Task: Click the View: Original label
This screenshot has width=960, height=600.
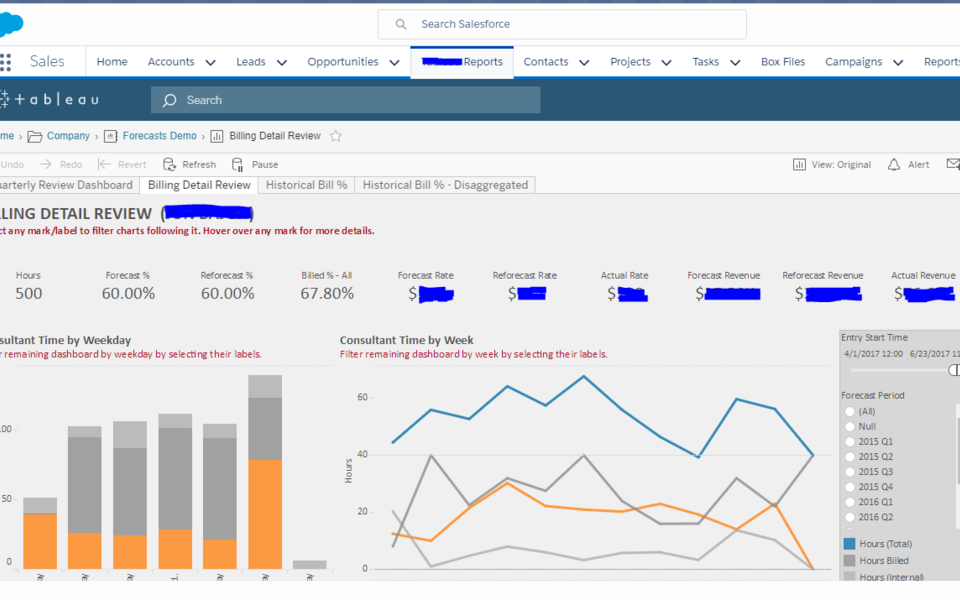Action: click(841, 165)
